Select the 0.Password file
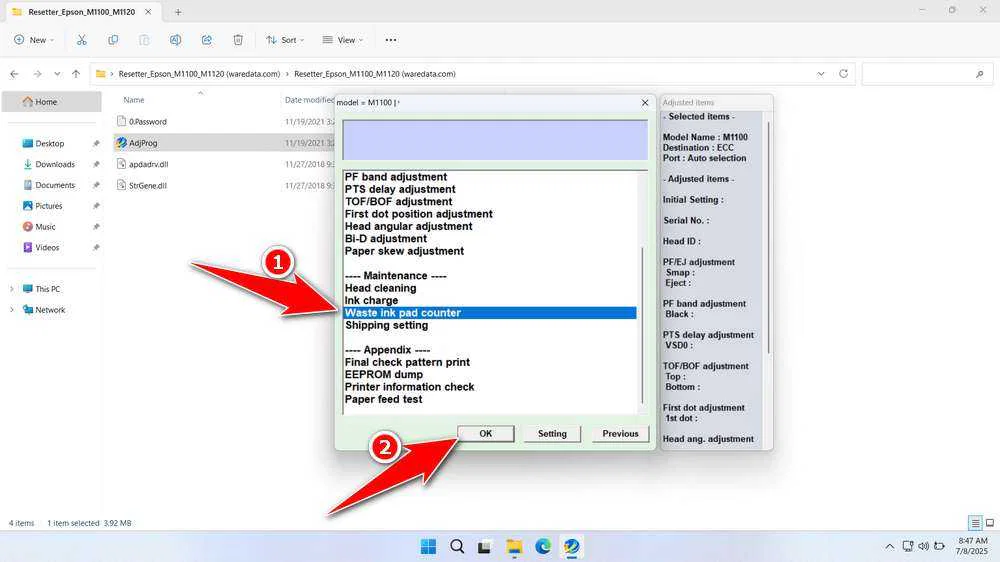 (148, 122)
